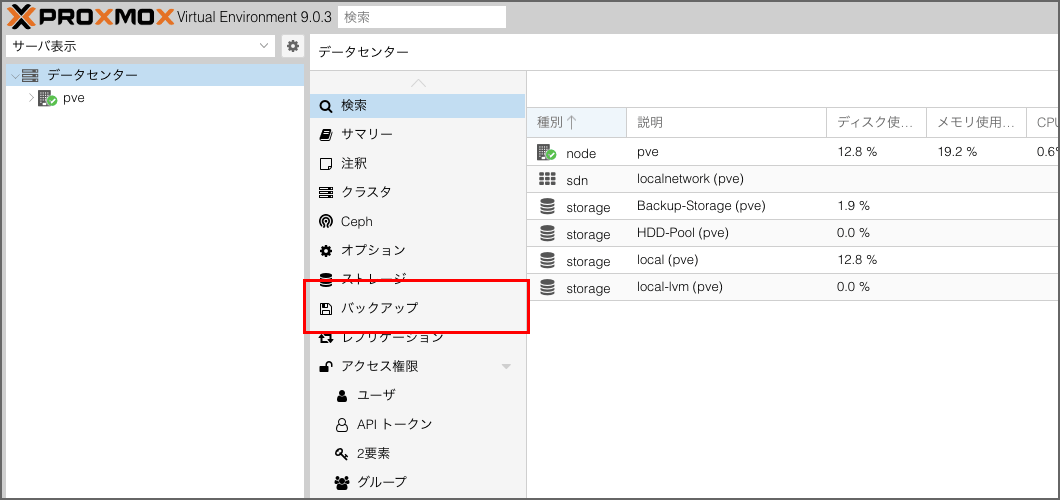Collapse the データセンター tree node
The width and height of the screenshot is (1060, 500).
click(x=13, y=76)
